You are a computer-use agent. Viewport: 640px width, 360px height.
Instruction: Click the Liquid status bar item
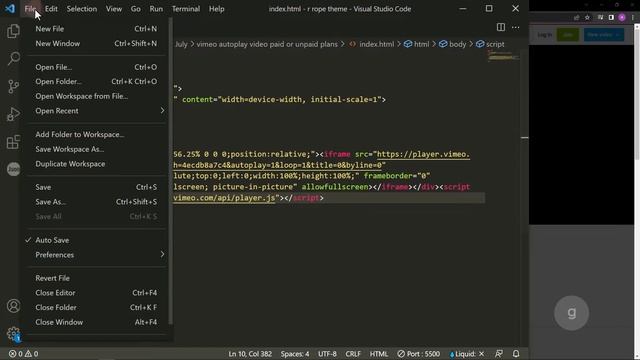tap(466, 354)
